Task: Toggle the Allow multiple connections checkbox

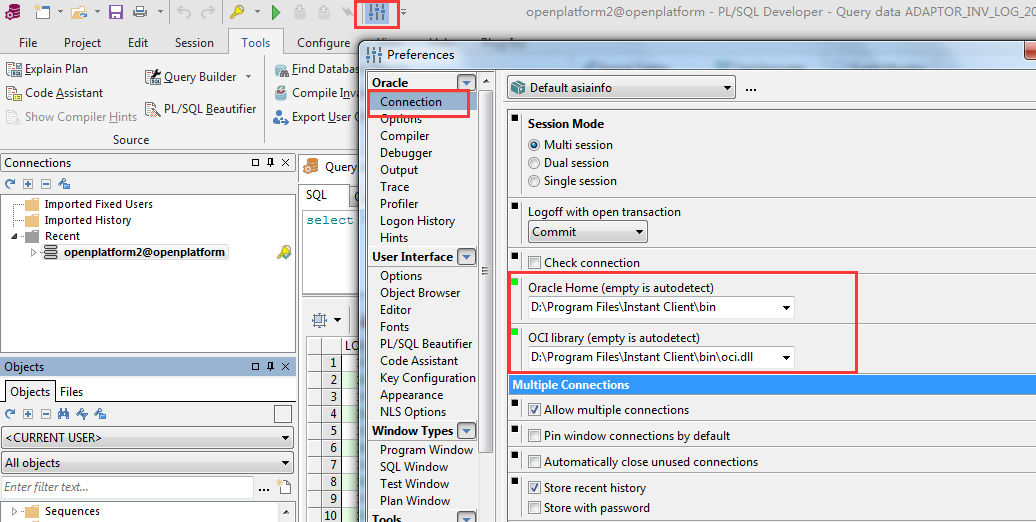Action: 535,410
